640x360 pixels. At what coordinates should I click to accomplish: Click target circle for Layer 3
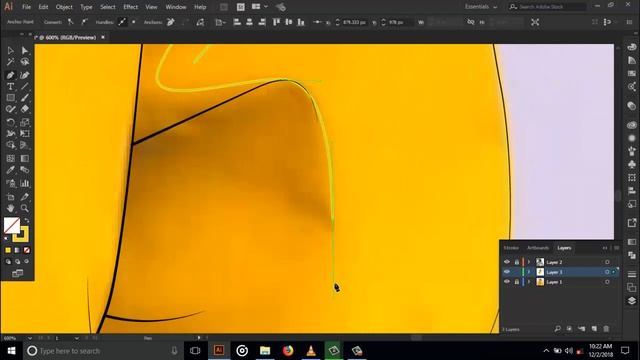[607, 272]
